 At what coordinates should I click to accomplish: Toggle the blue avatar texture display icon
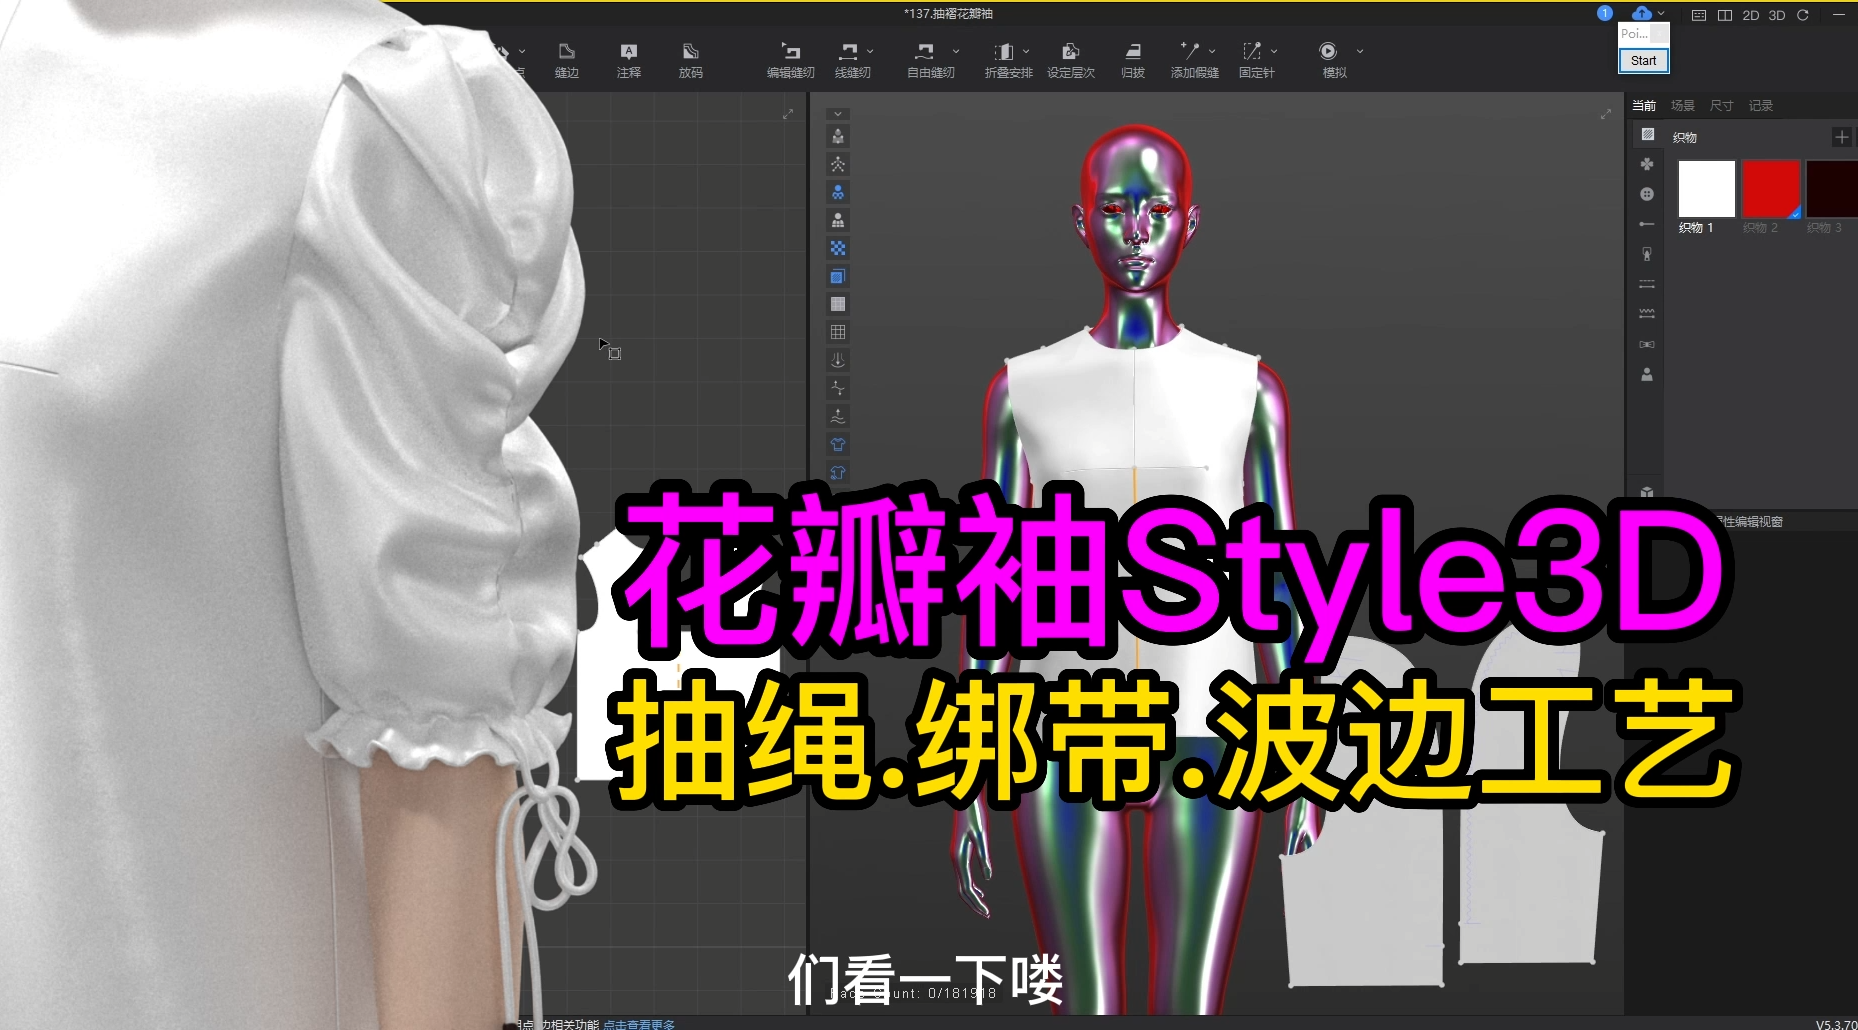click(x=838, y=193)
